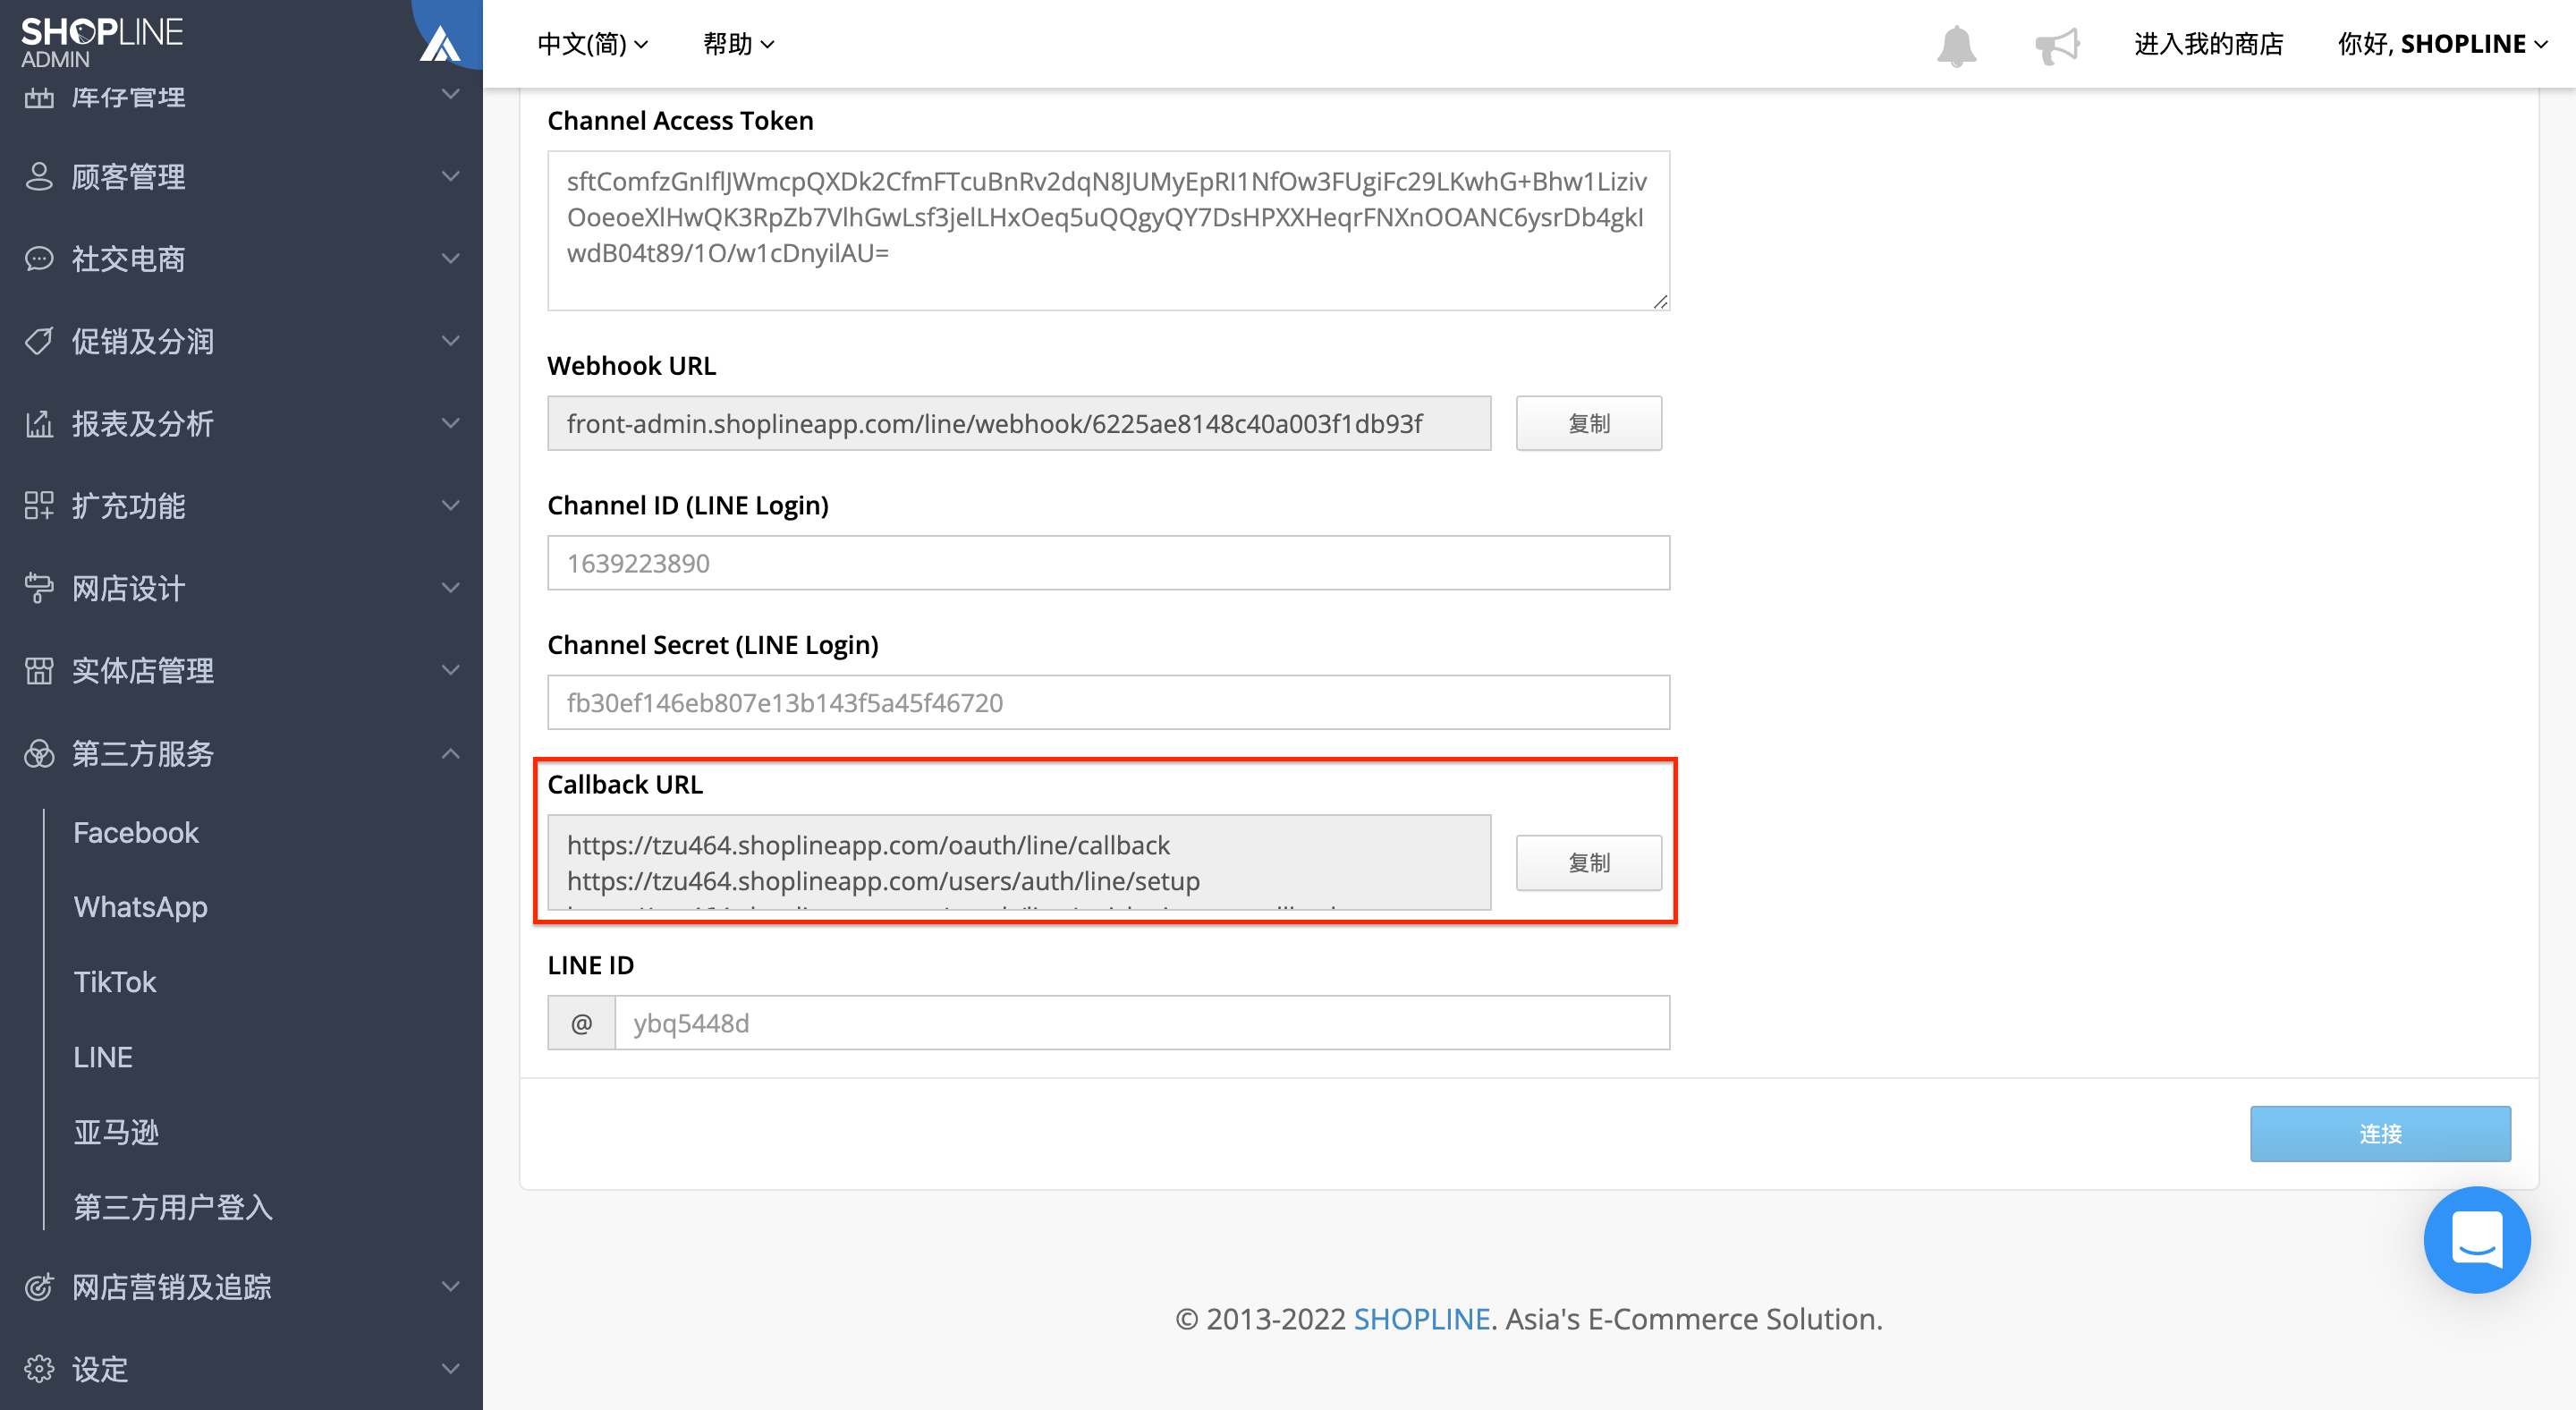Click the SHOPLINE footer link
Screen dimensions: 2576x1410
click(1421, 1319)
